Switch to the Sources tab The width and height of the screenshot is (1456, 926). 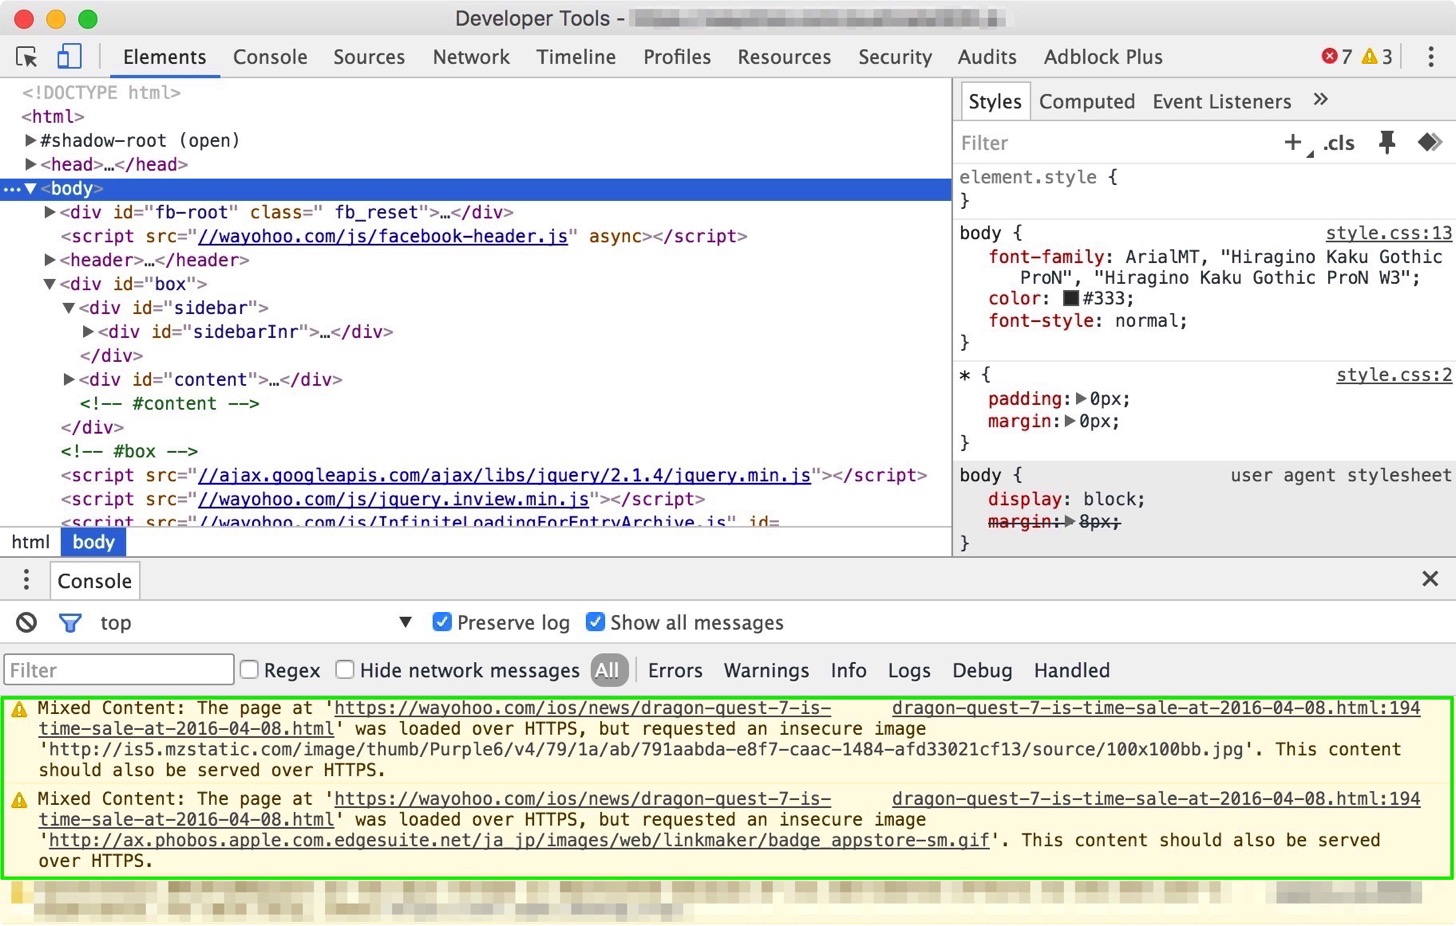point(369,57)
